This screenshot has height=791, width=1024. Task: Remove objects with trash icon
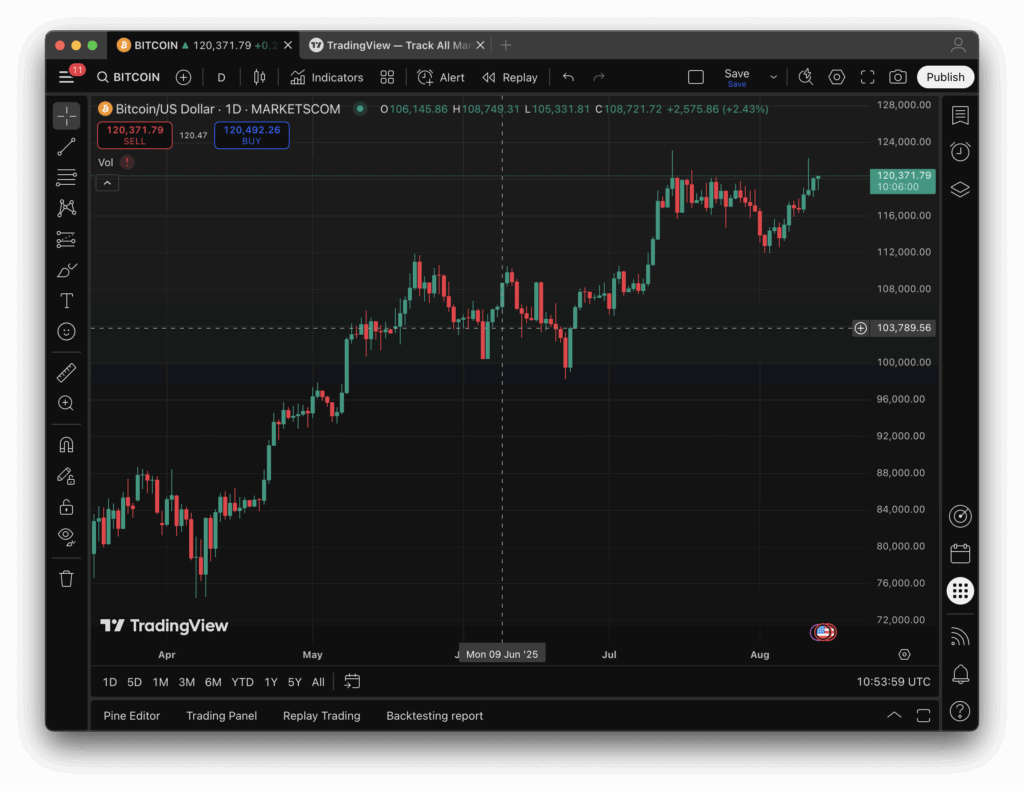(67, 579)
